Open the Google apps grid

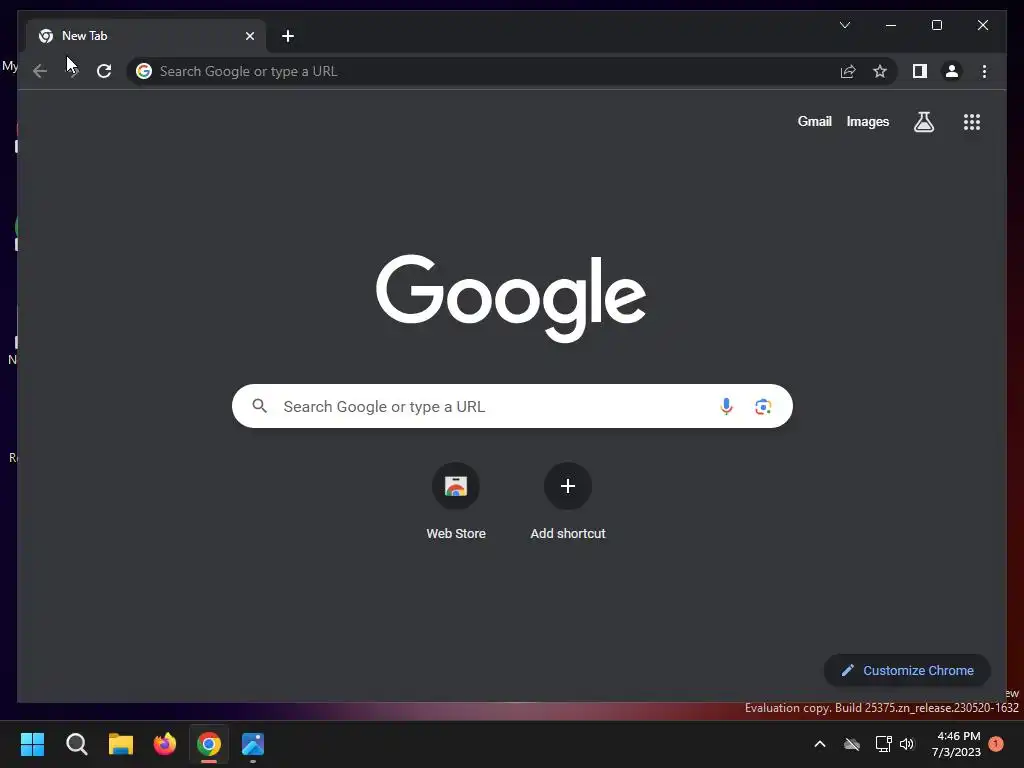pos(972,121)
